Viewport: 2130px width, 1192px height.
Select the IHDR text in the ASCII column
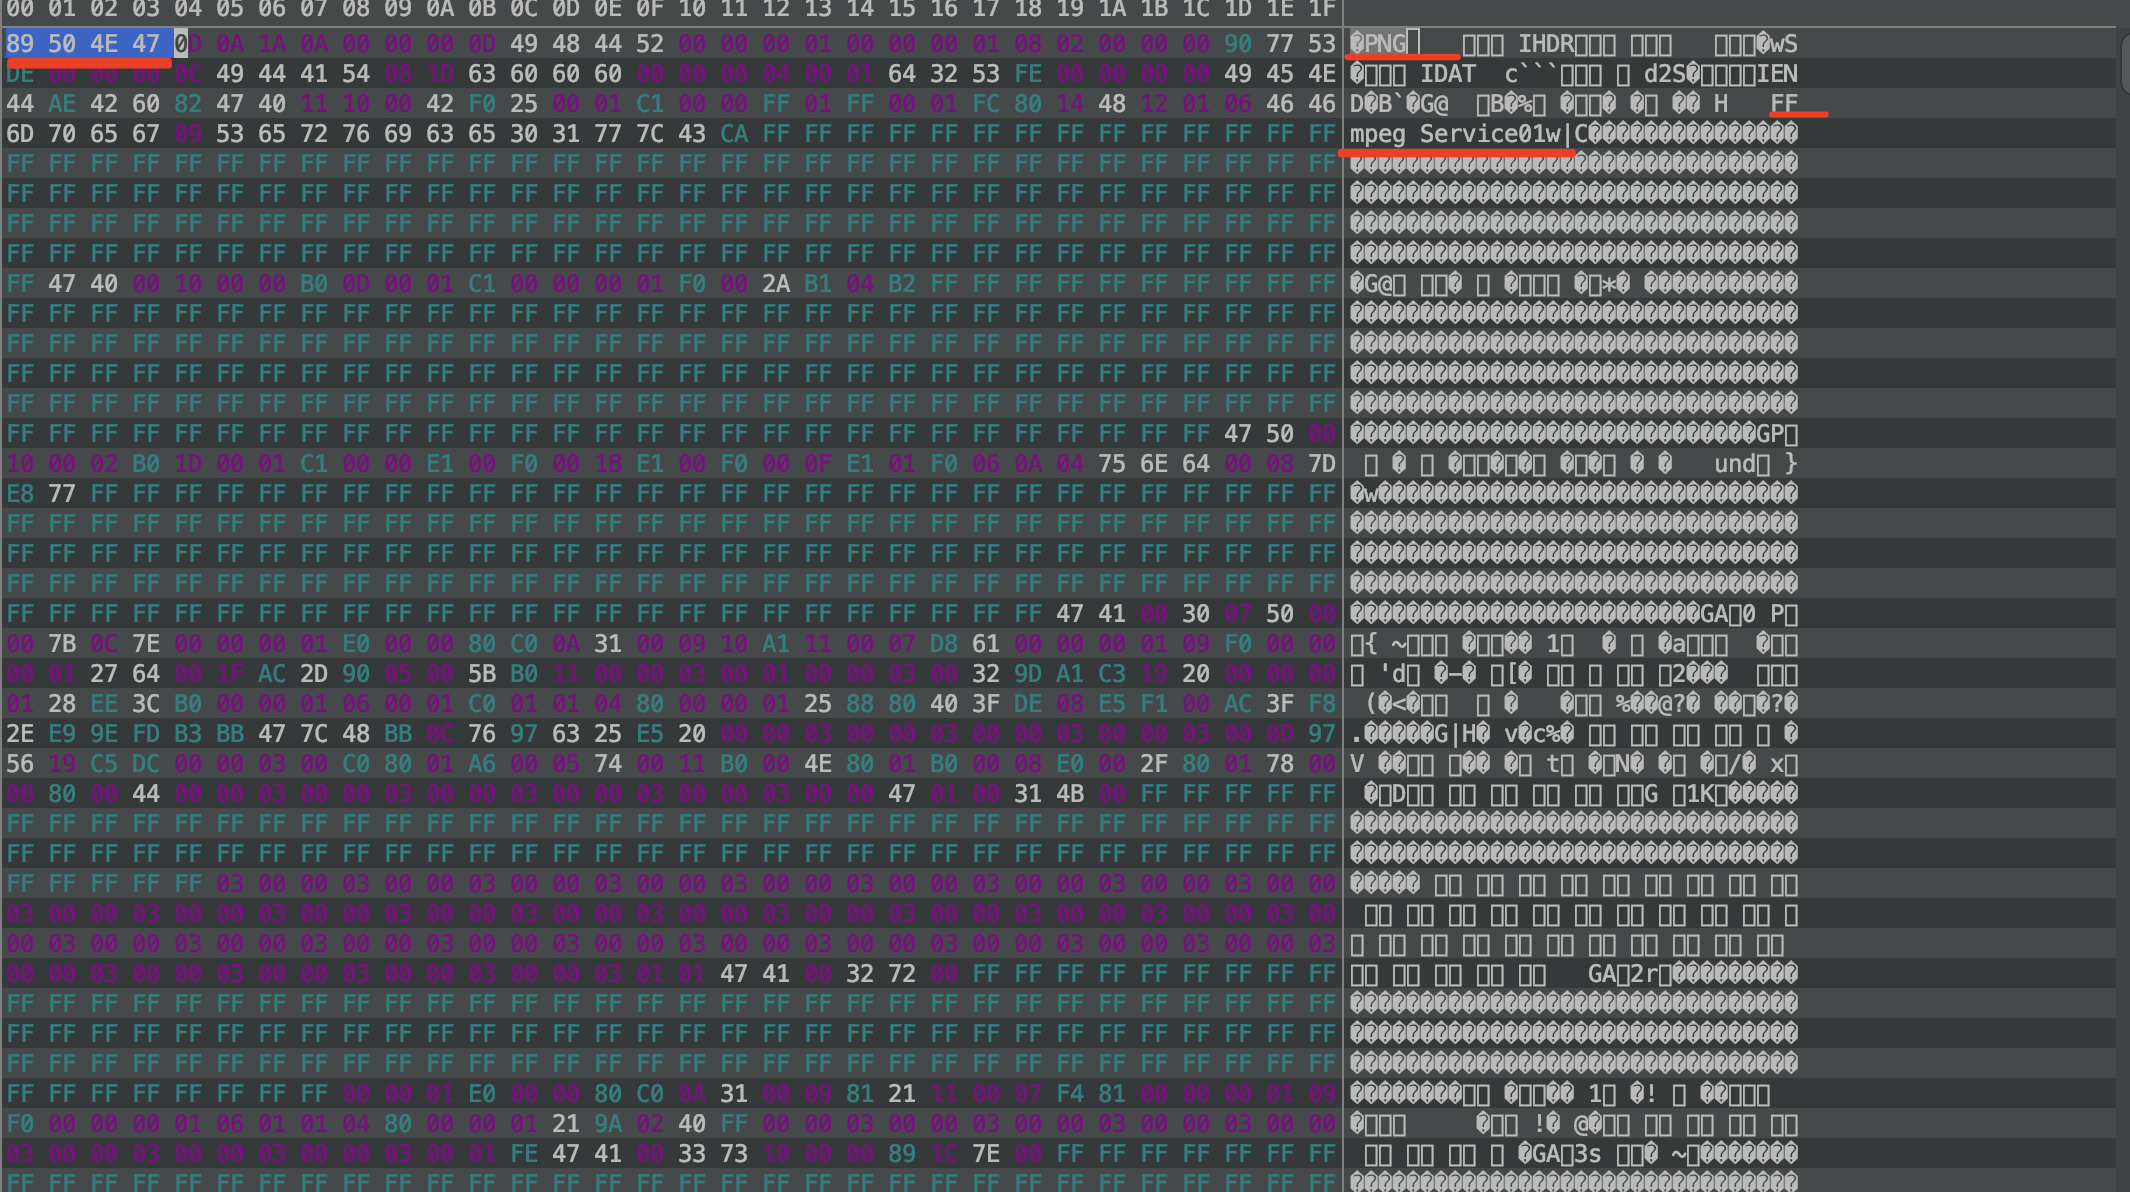pos(1546,44)
